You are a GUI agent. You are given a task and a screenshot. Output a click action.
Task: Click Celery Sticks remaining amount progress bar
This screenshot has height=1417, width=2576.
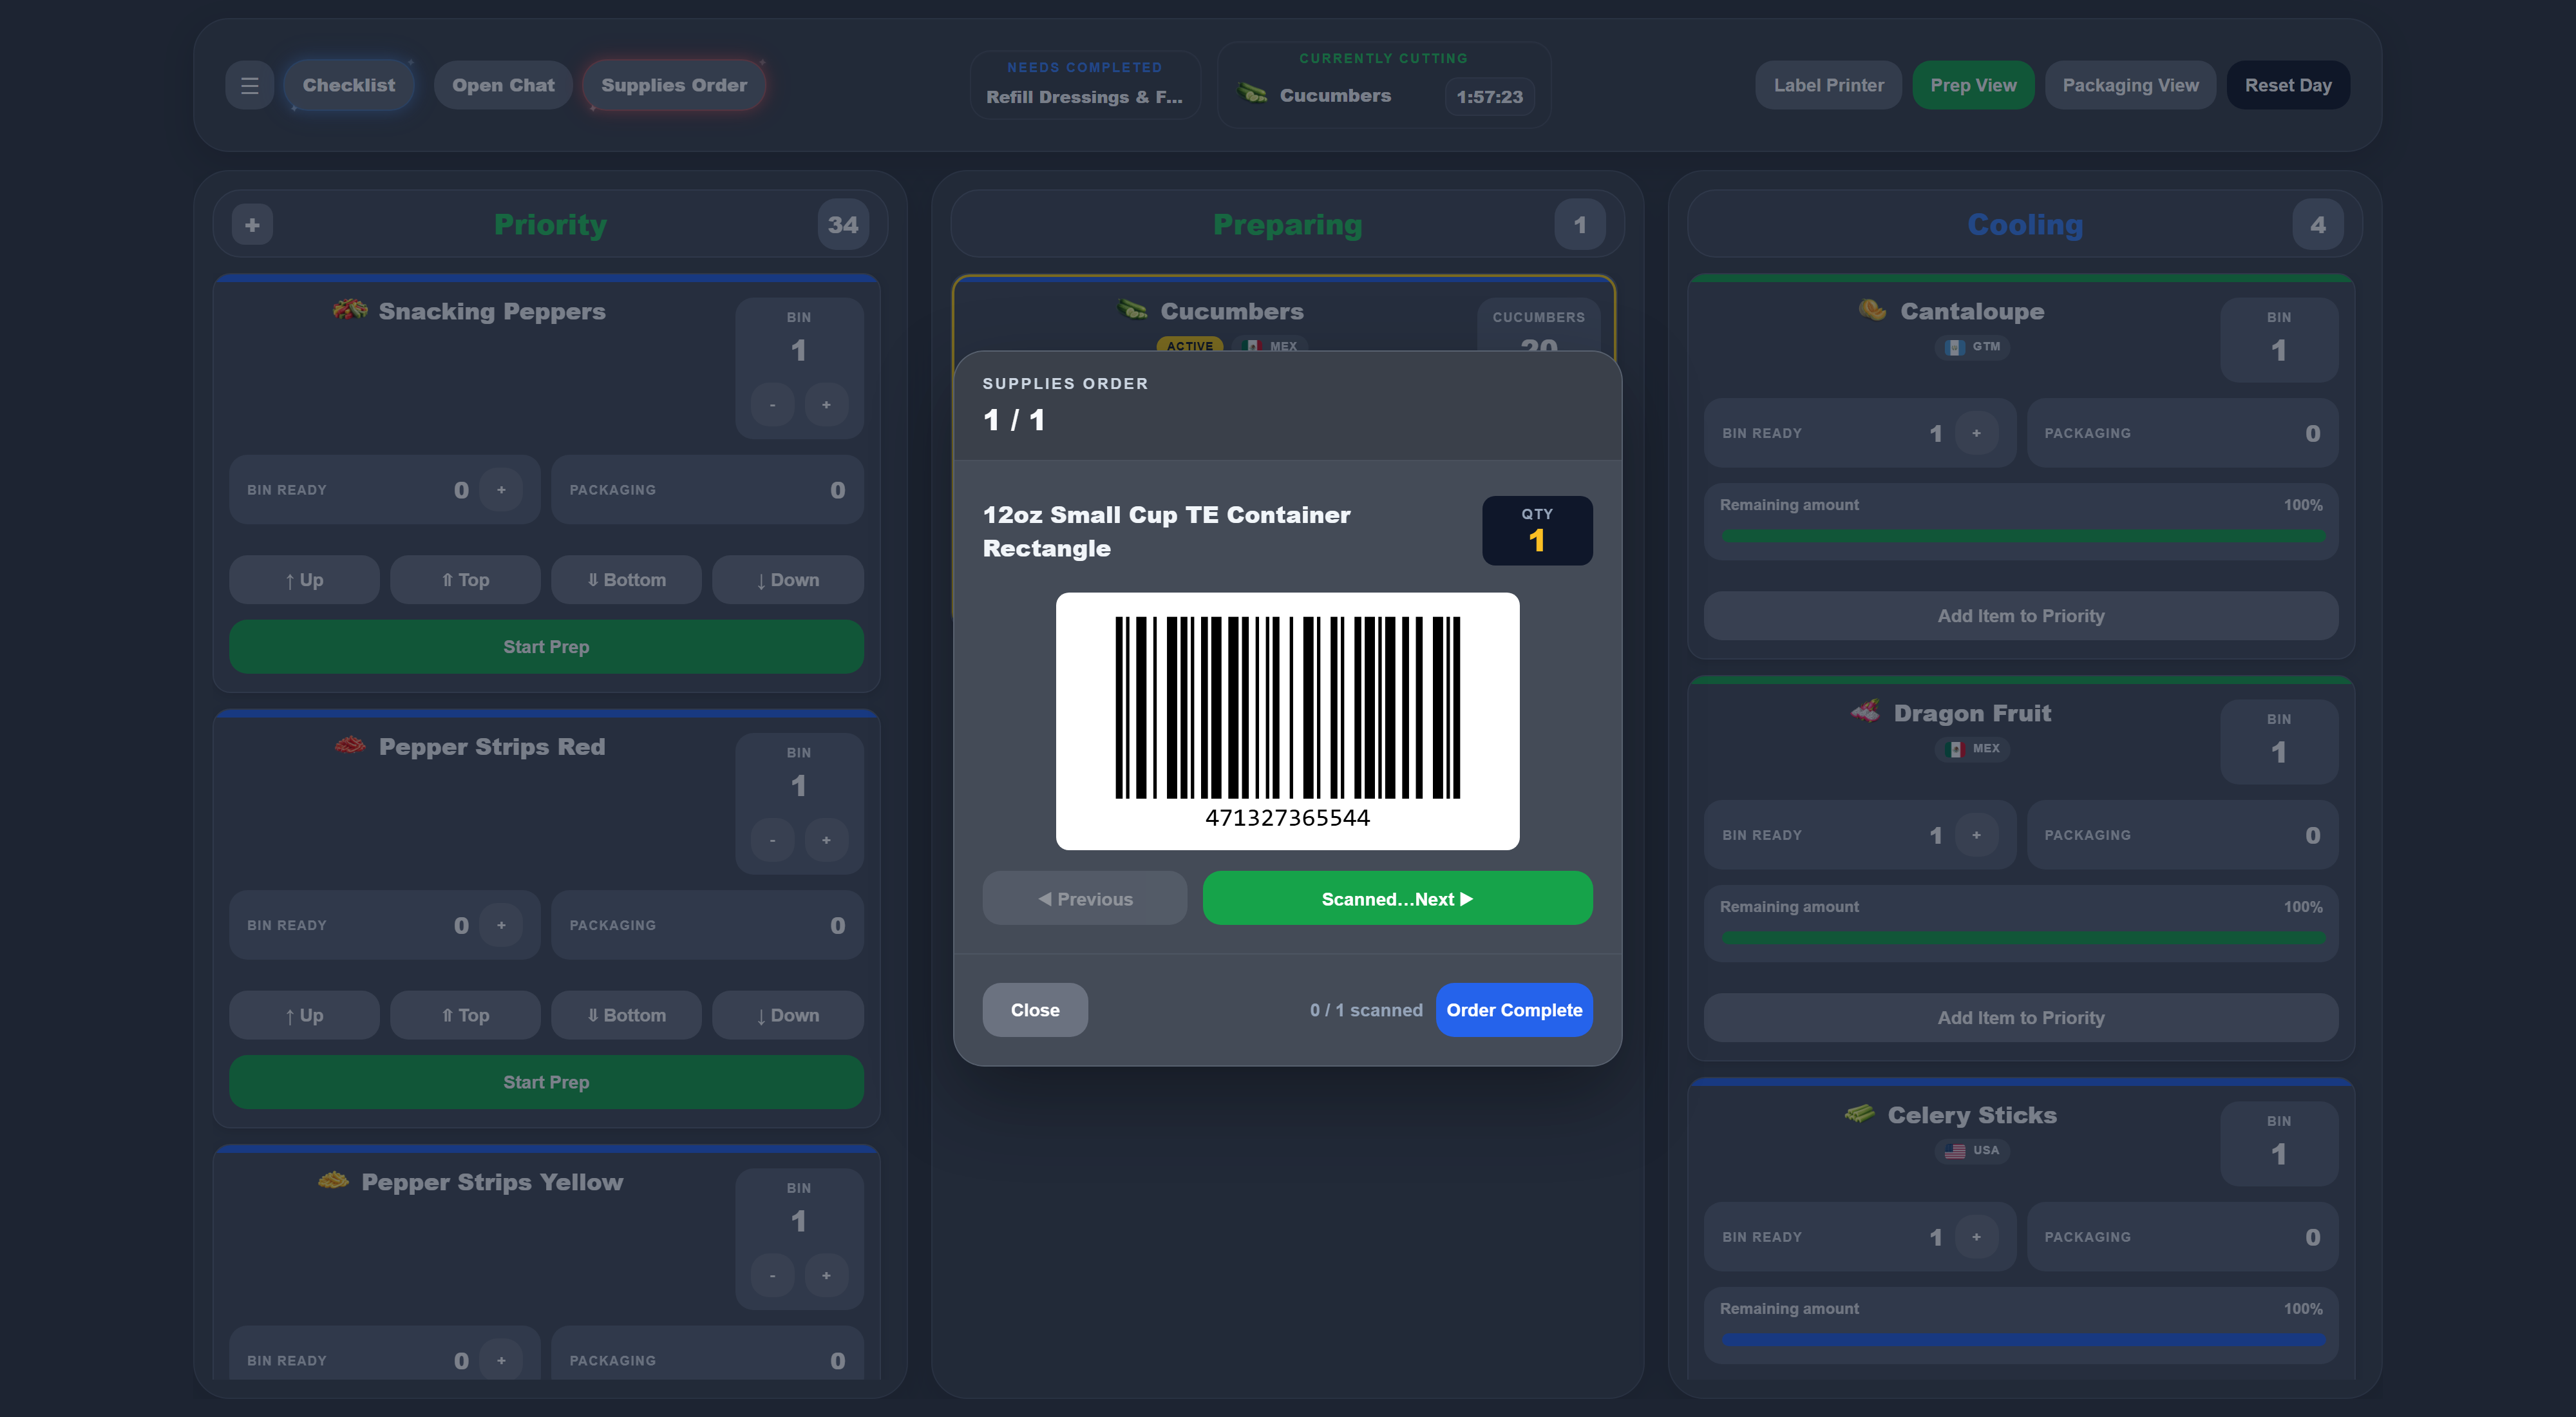coord(2022,1340)
